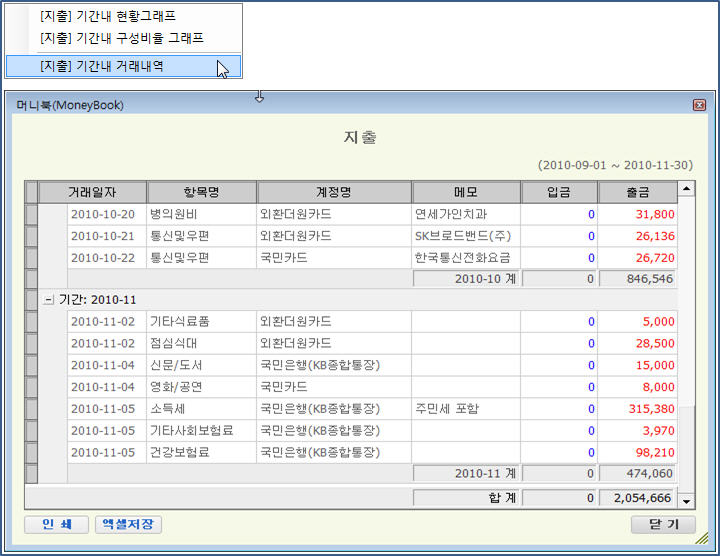Click the 닫기 close button
The height and width of the screenshot is (556, 720).
pyautogui.click(x=663, y=524)
